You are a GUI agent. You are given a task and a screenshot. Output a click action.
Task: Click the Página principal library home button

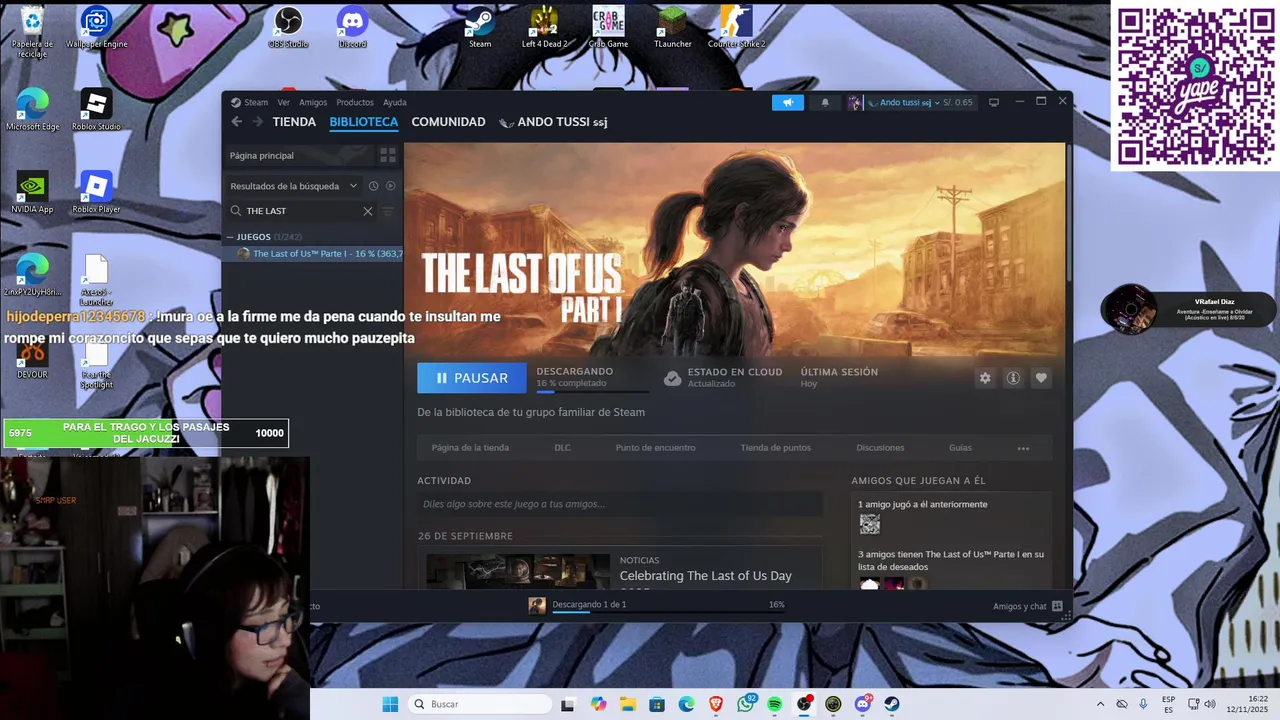click(298, 155)
